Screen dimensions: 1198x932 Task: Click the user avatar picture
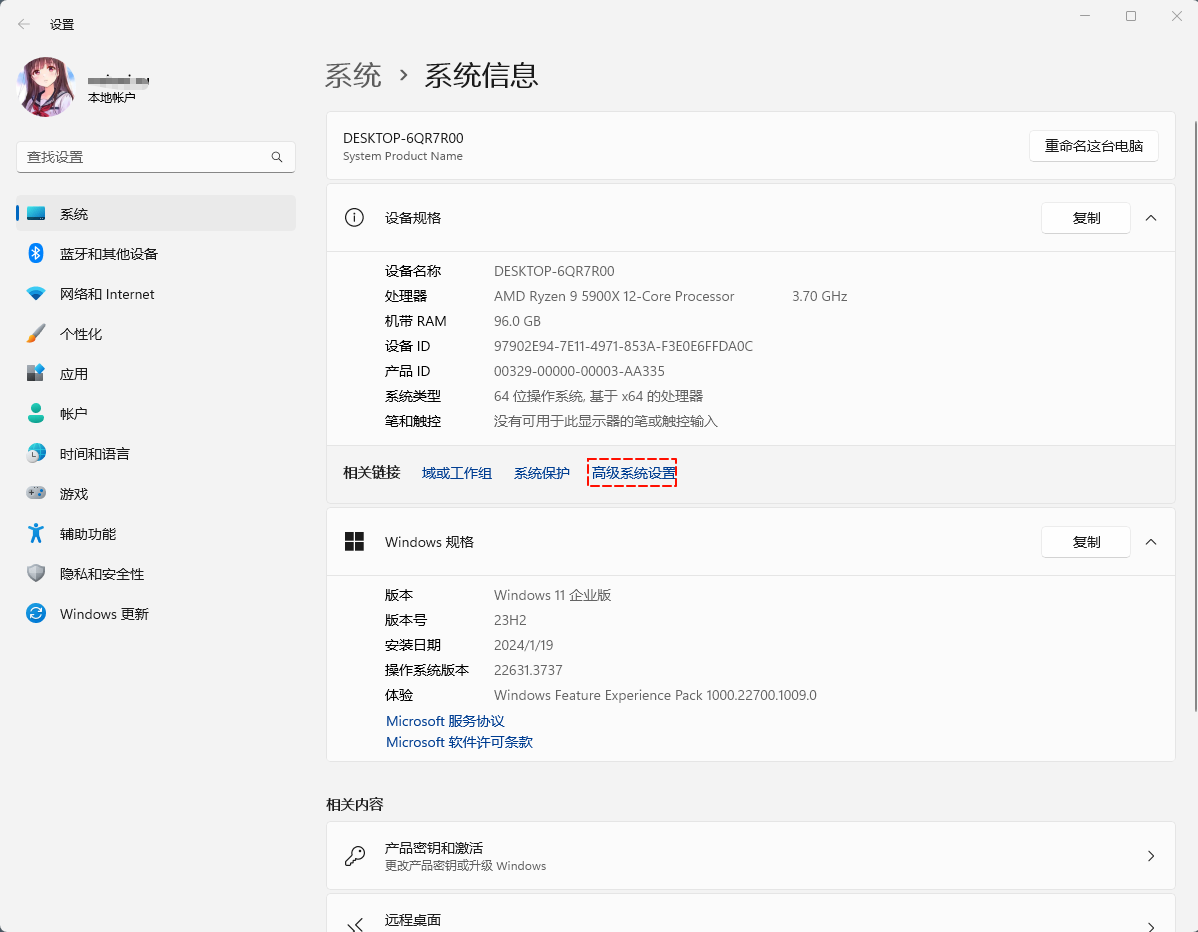click(x=45, y=87)
